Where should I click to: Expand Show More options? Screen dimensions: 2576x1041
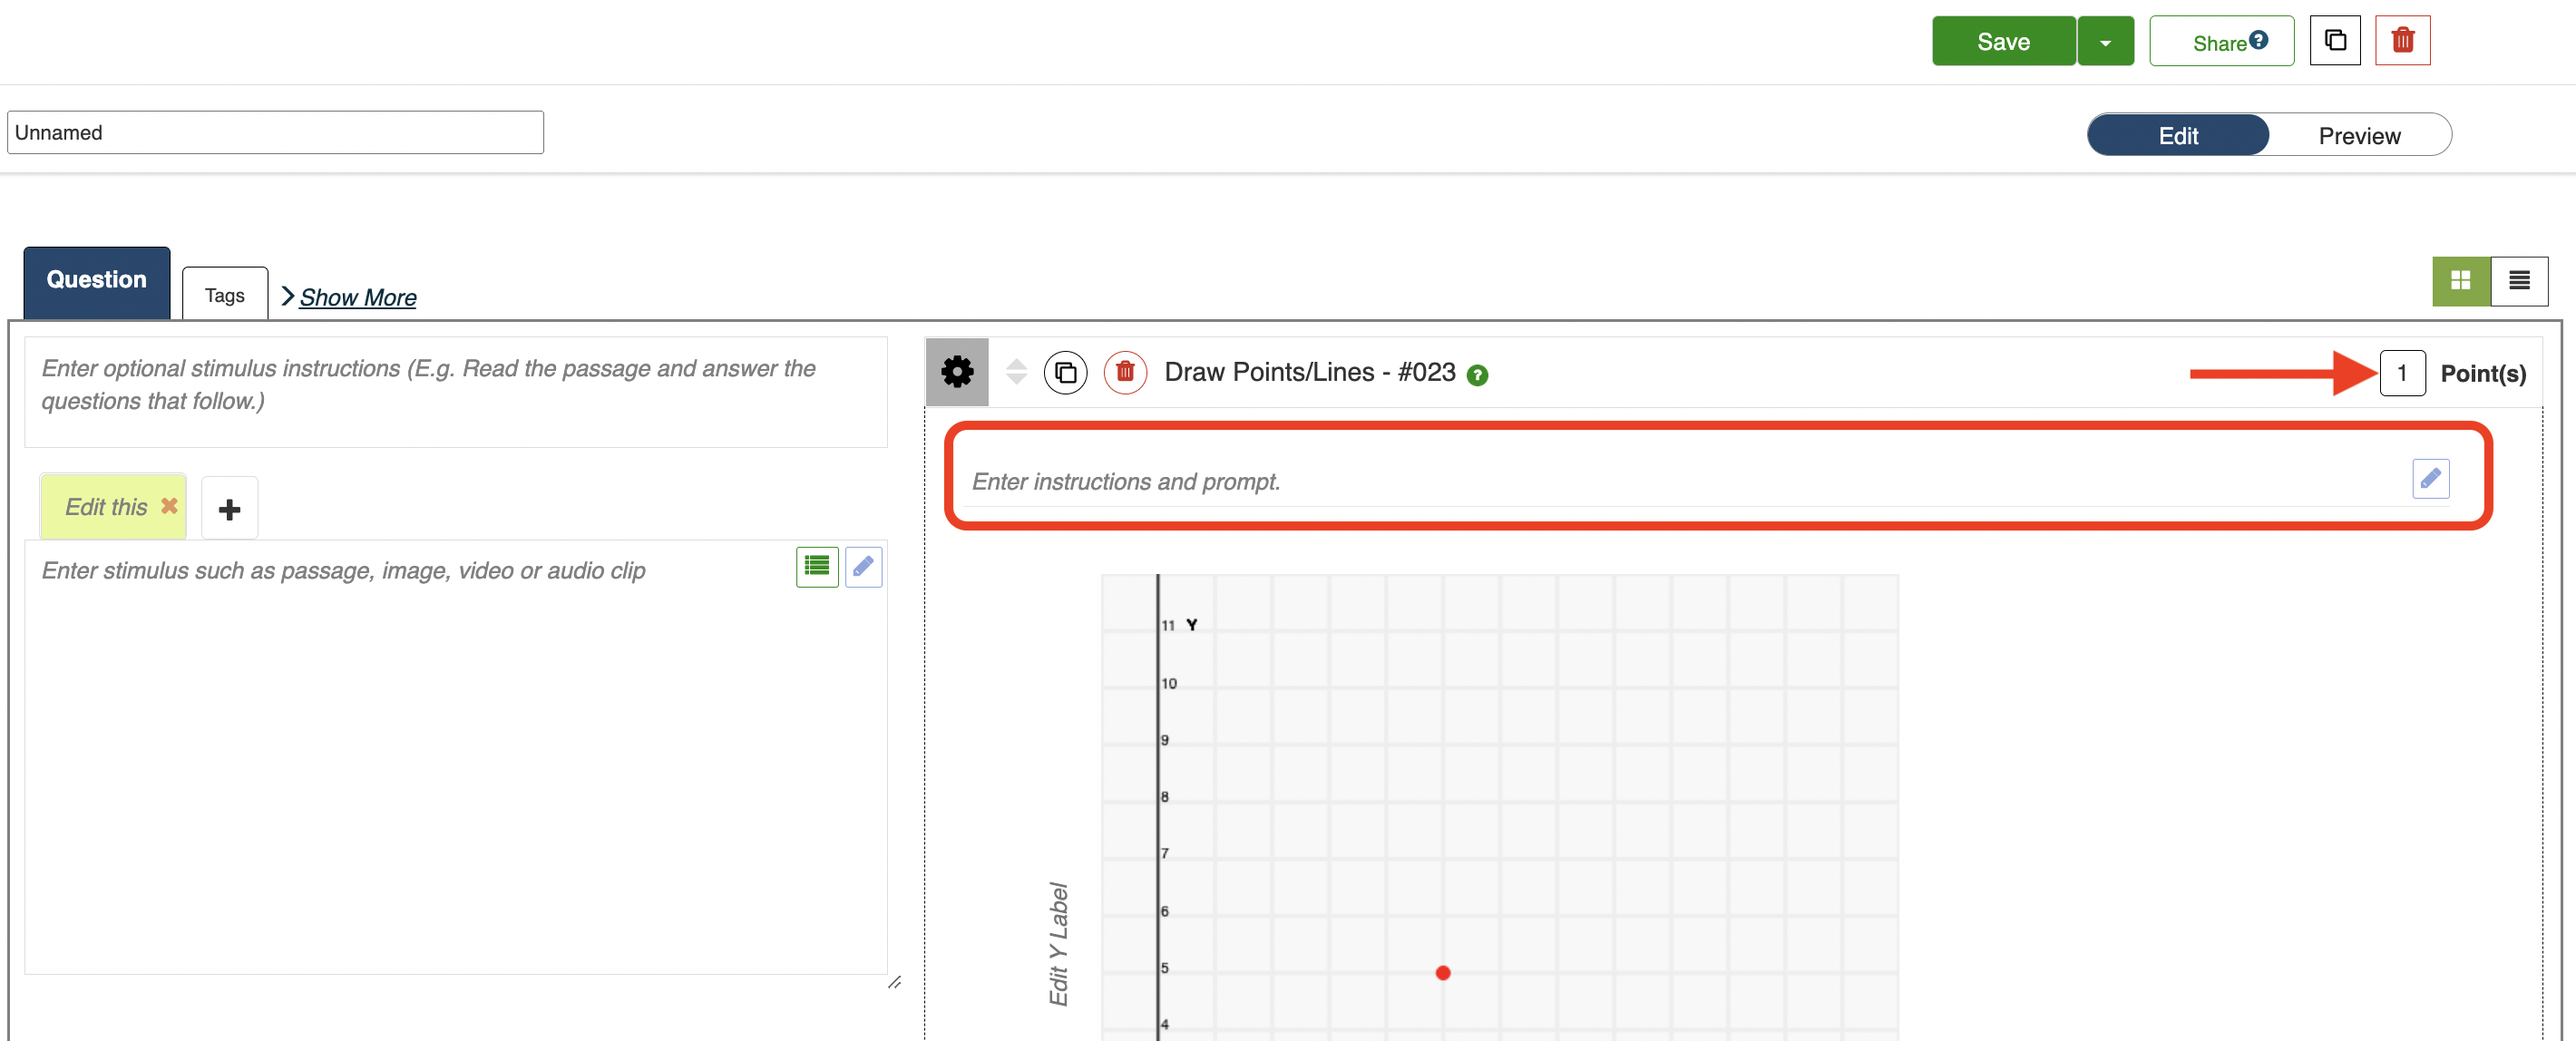pos(357,297)
